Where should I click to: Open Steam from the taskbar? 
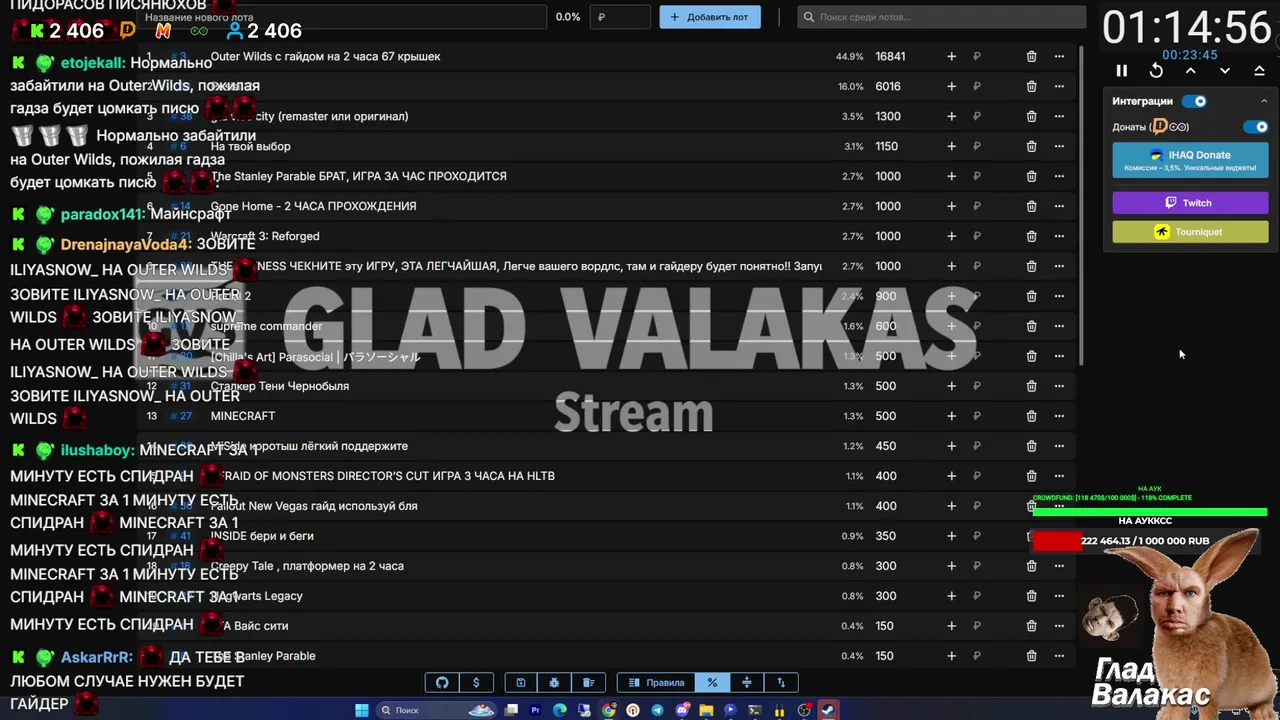pos(828,710)
